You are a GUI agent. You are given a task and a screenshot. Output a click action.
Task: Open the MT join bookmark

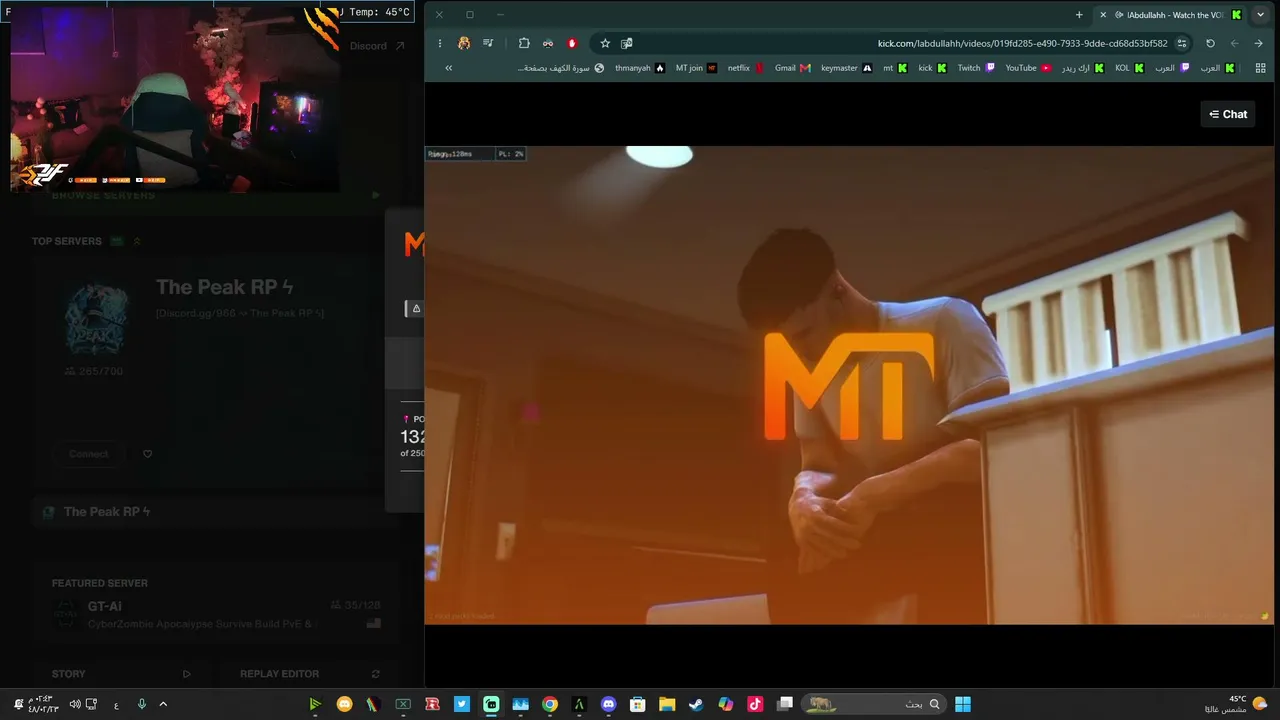pyautogui.click(x=696, y=68)
